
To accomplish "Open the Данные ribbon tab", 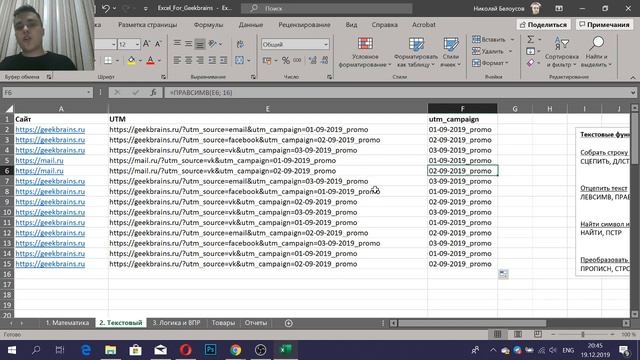I will coord(251,25).
